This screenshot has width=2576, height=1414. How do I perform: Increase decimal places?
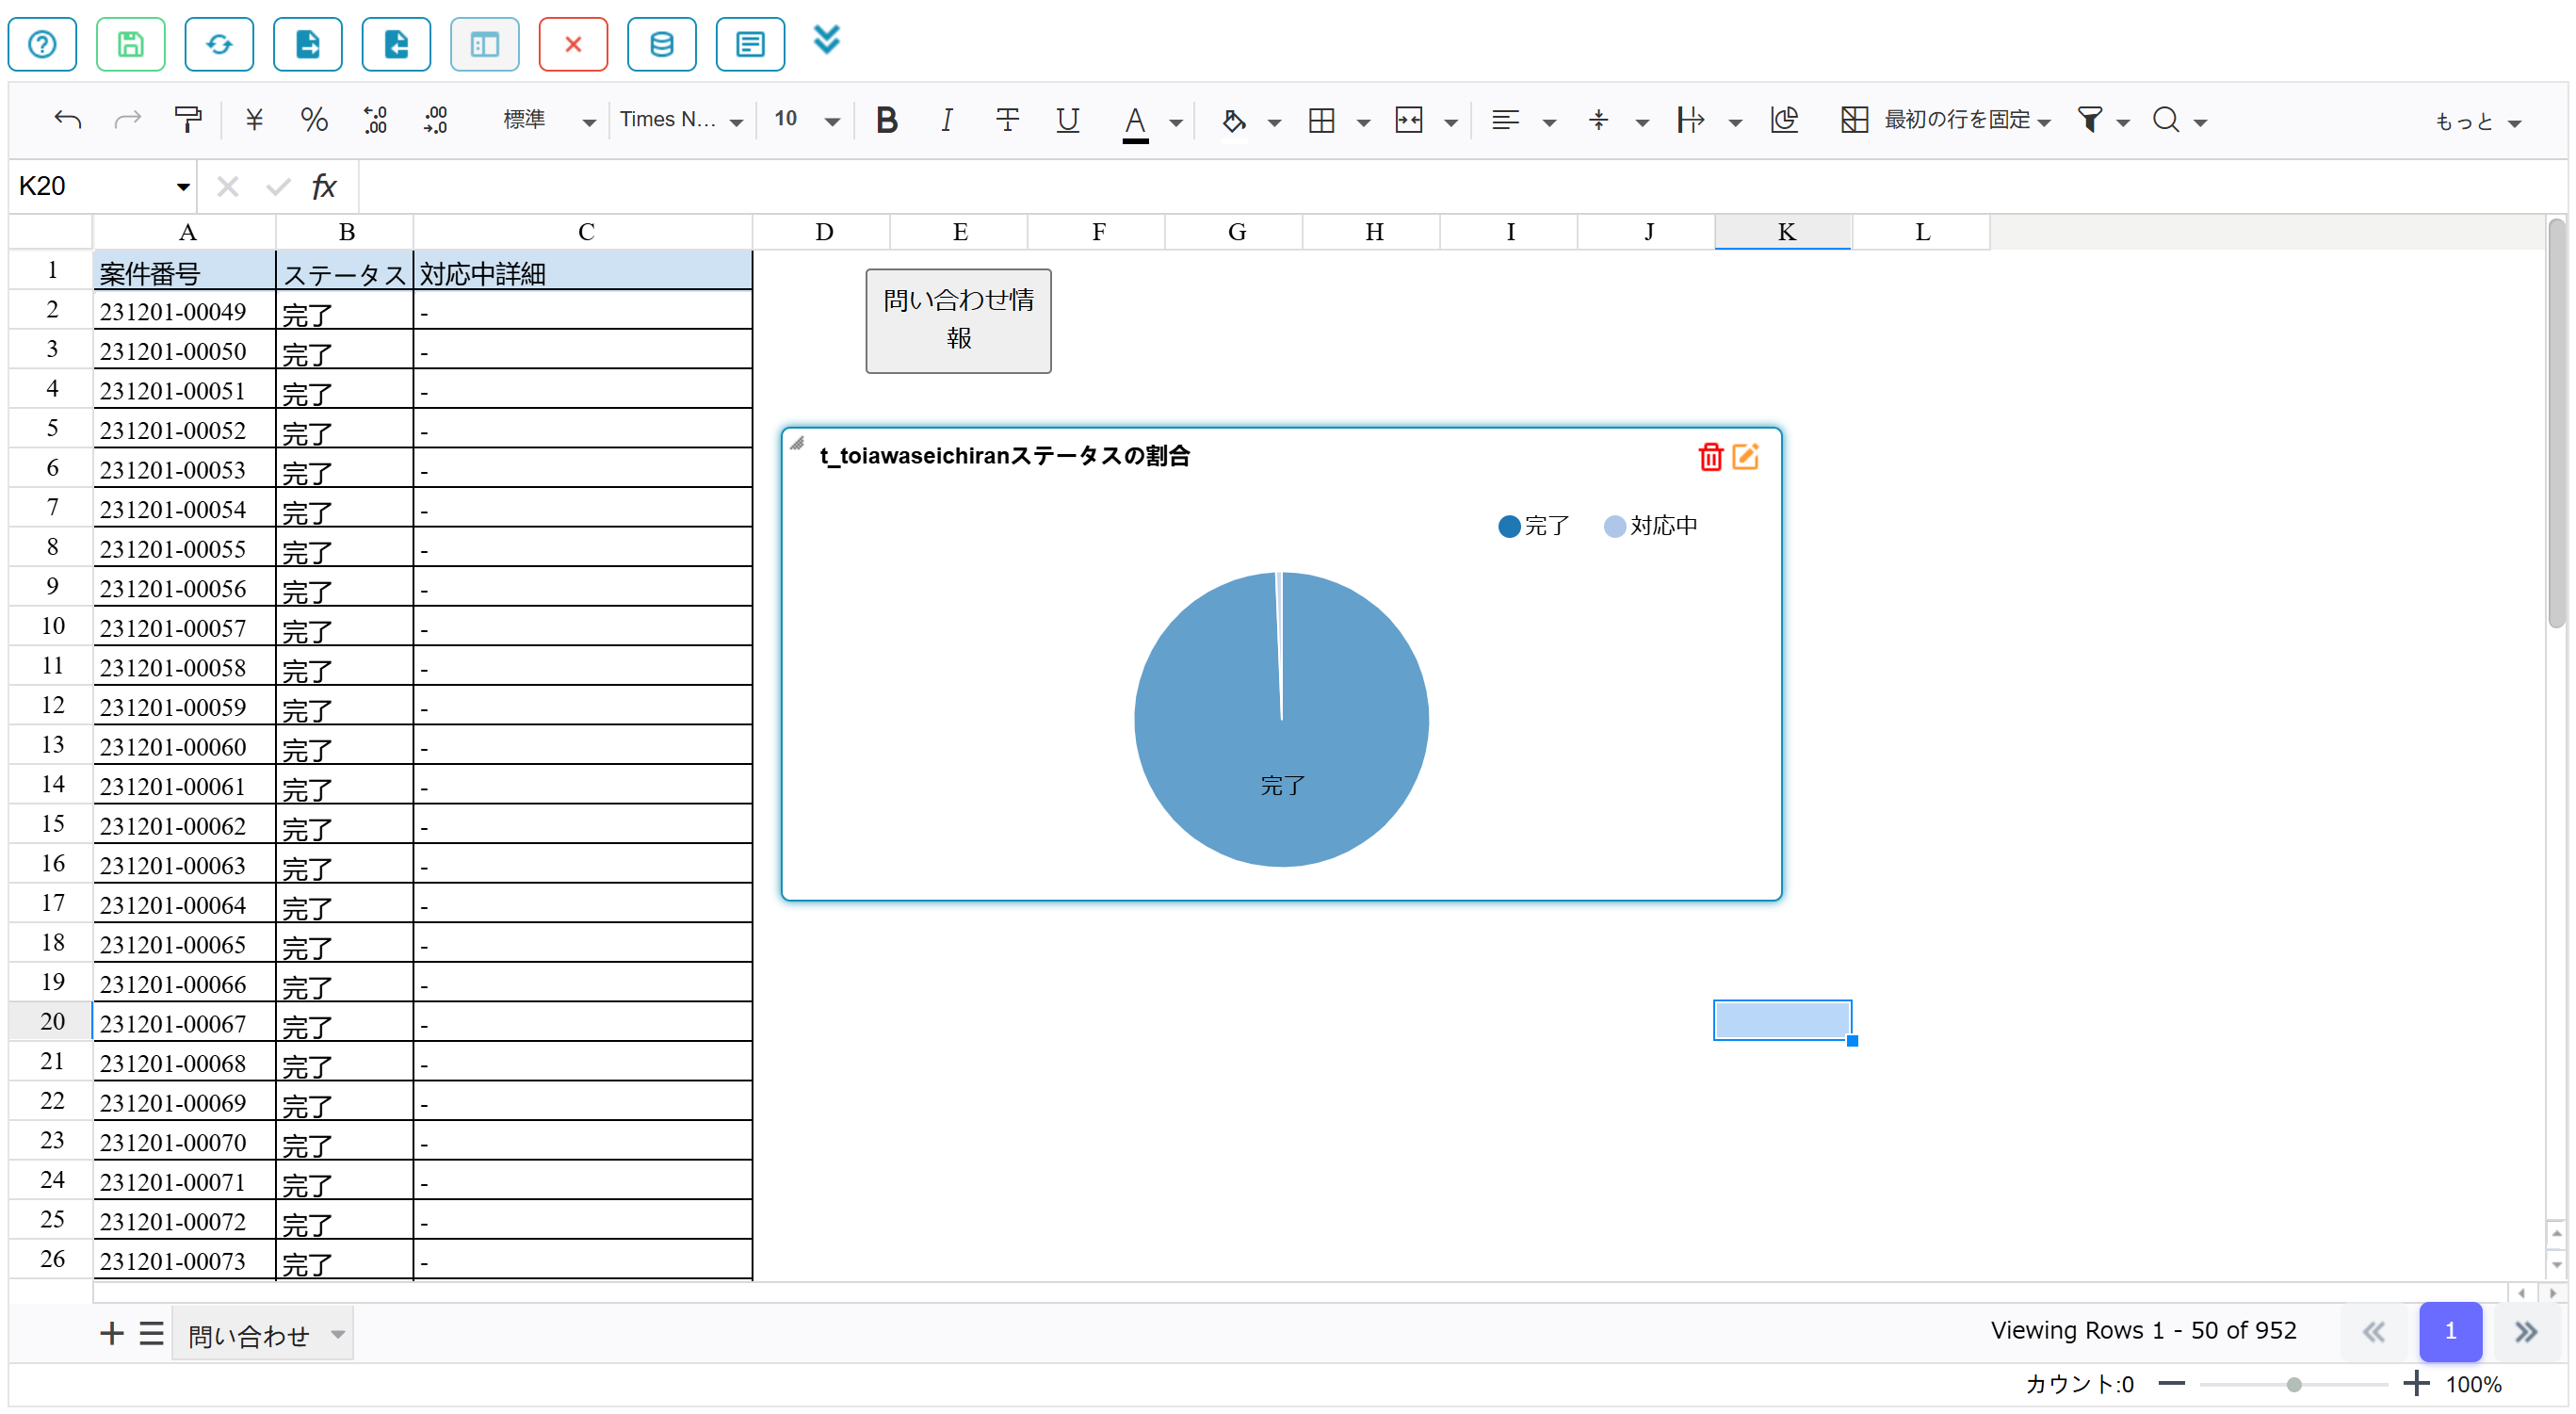pos(436,120)
